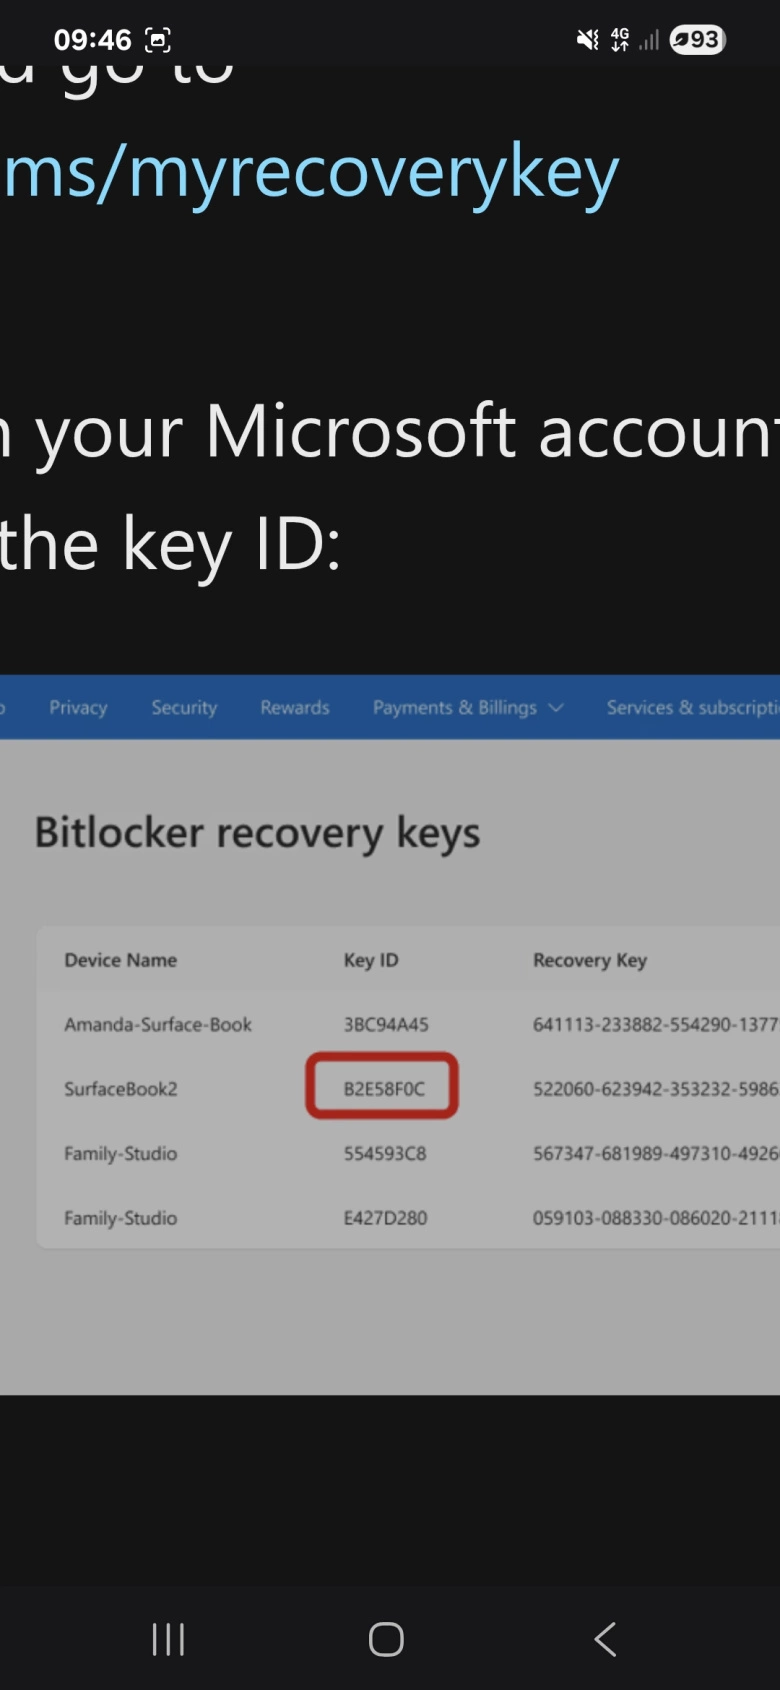The height and width of the screenshot is (1690, 780).
Task: Open Services & subscriptions menu item
Action: point(690,708)
